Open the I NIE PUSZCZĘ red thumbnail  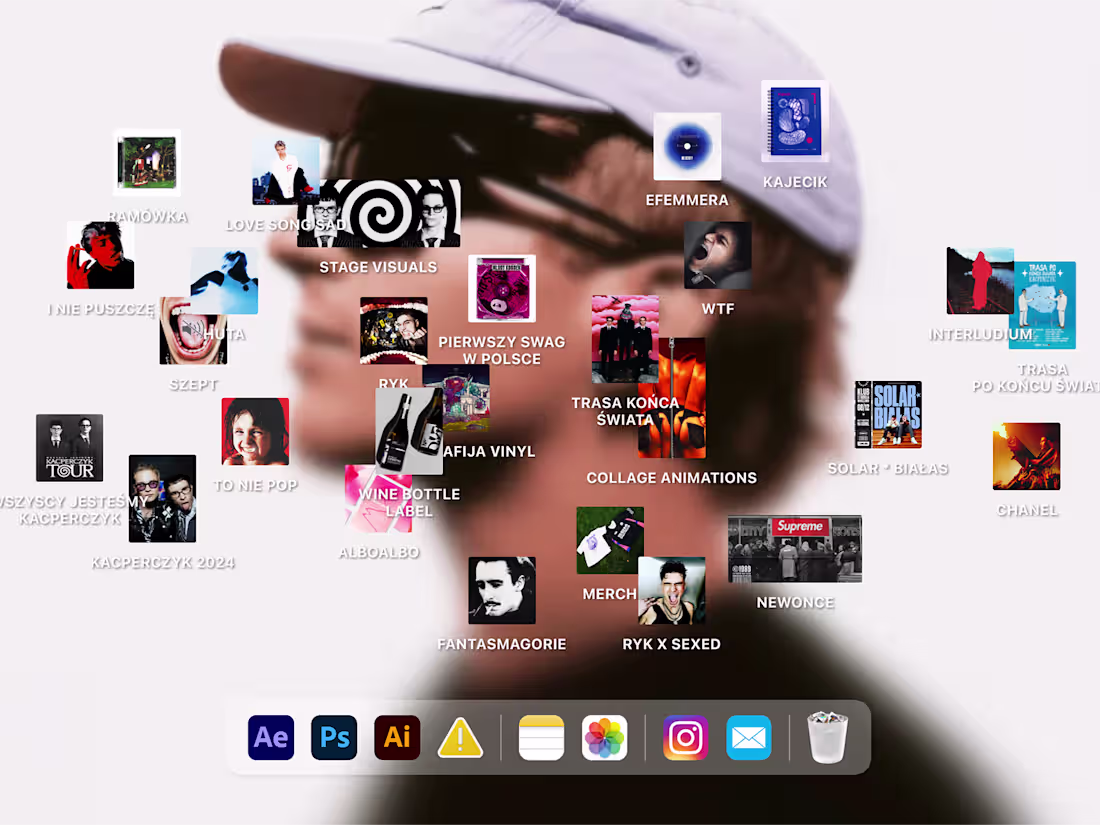coord(100,255)
